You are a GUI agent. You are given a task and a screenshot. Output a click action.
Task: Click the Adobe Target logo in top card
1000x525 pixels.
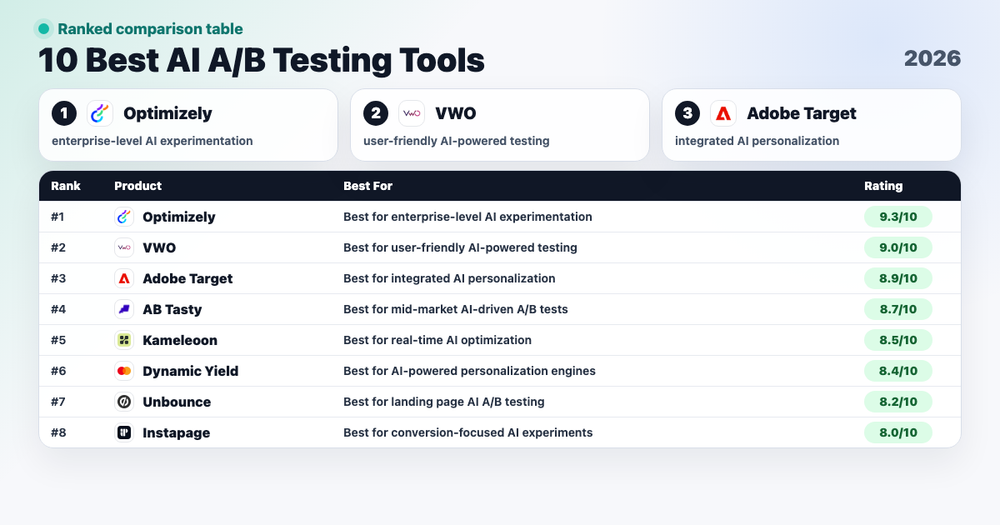(723, 114)
